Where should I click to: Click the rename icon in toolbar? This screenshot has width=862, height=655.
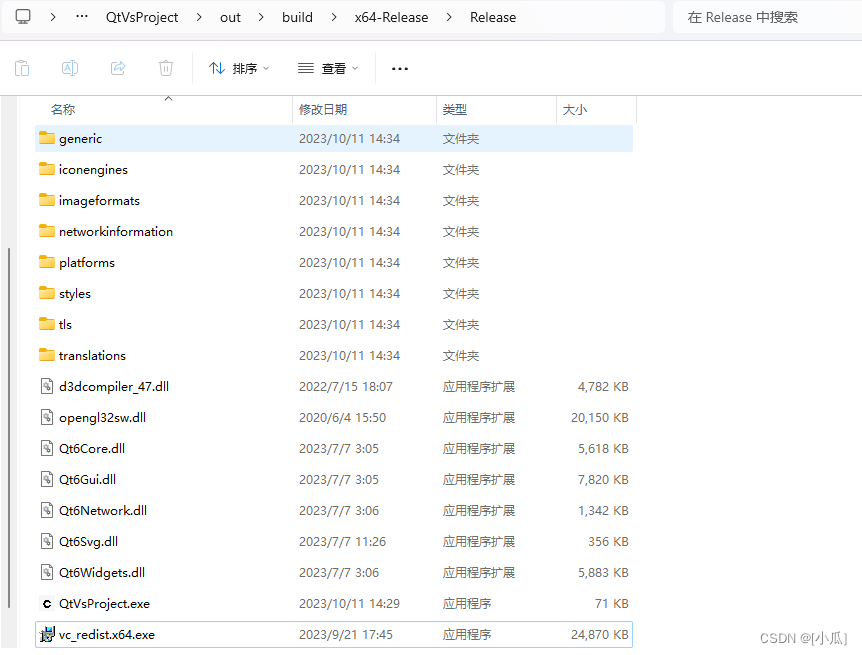[70, 68]
